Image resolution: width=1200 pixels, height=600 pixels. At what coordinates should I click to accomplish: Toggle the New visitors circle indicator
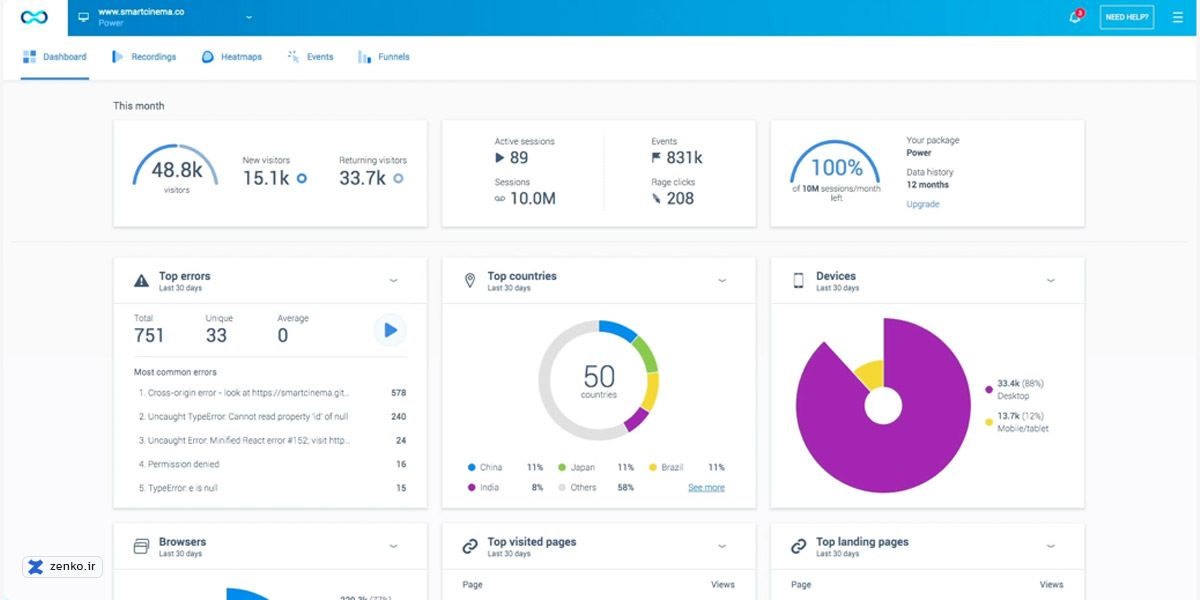[x=301, y=179]
